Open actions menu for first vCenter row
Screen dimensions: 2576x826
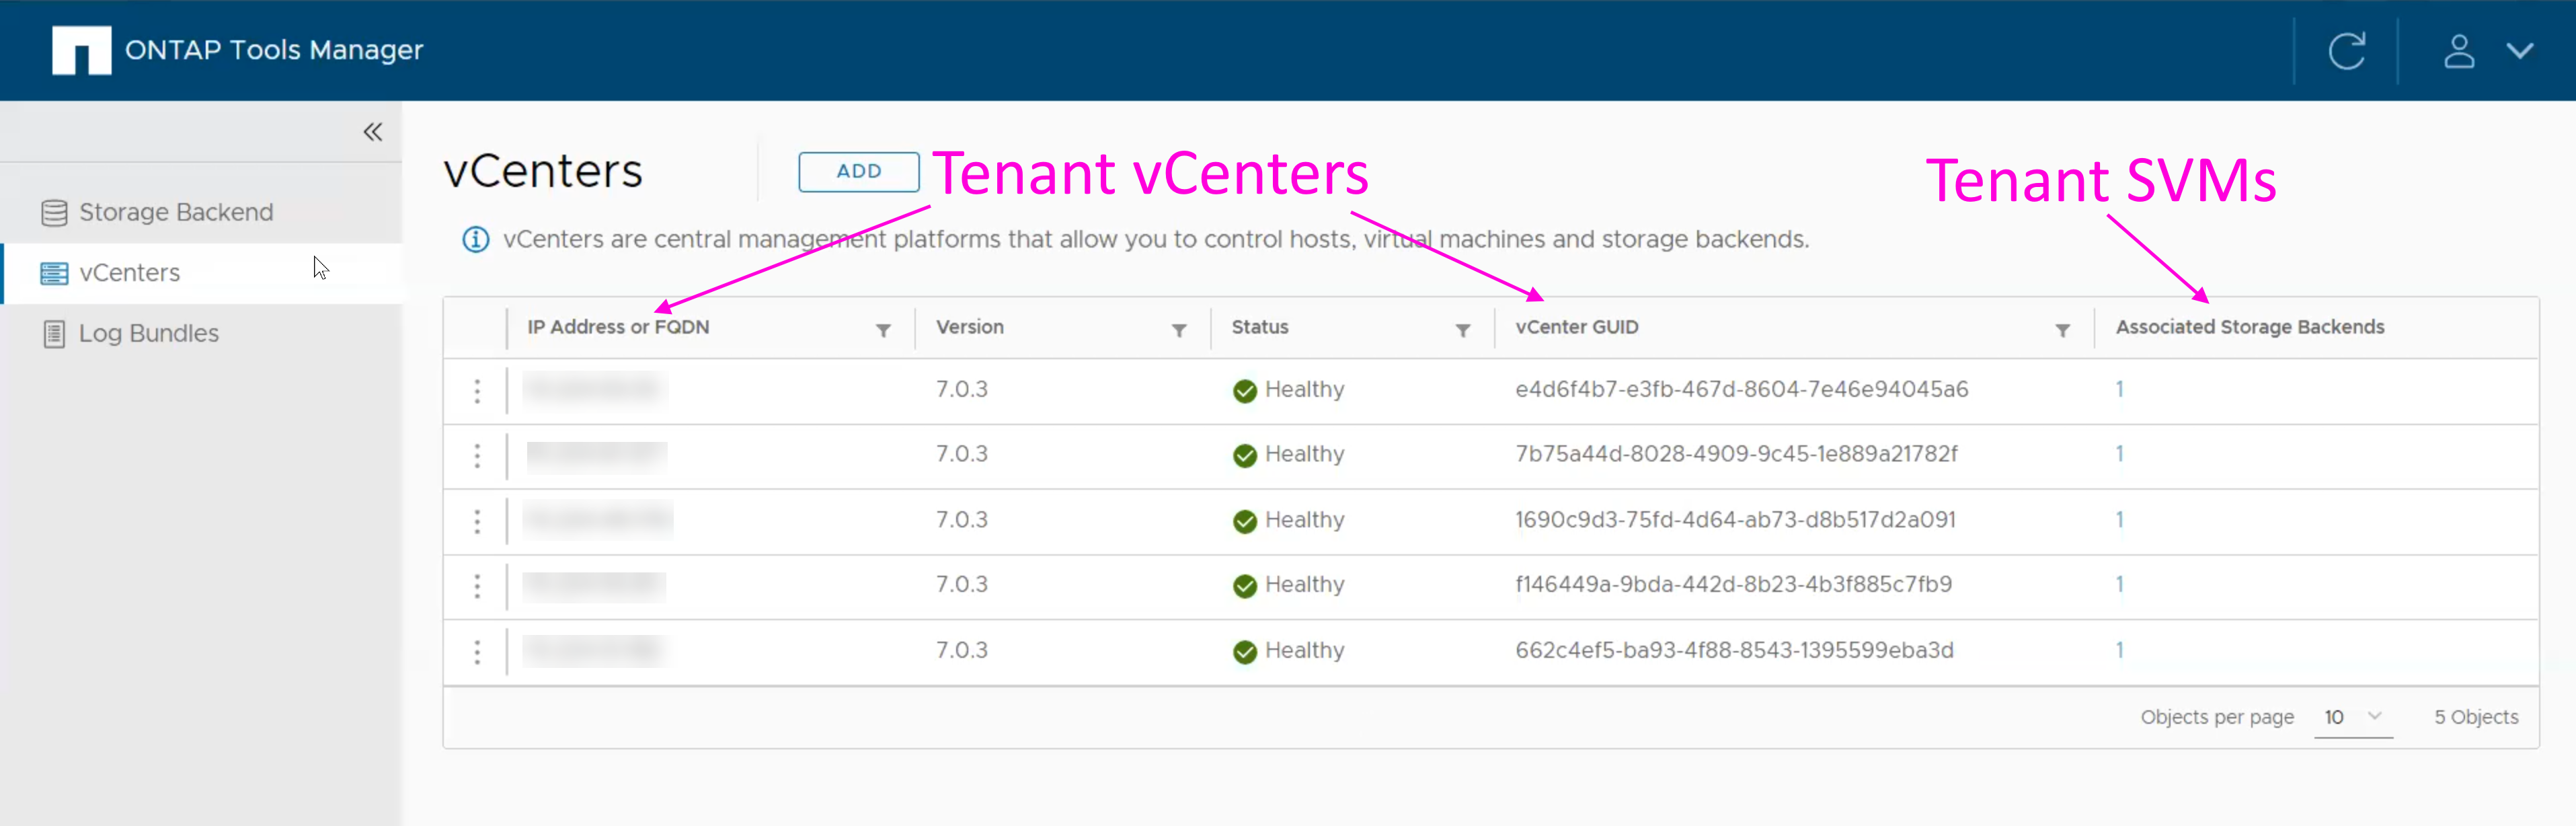click(477, 391)
